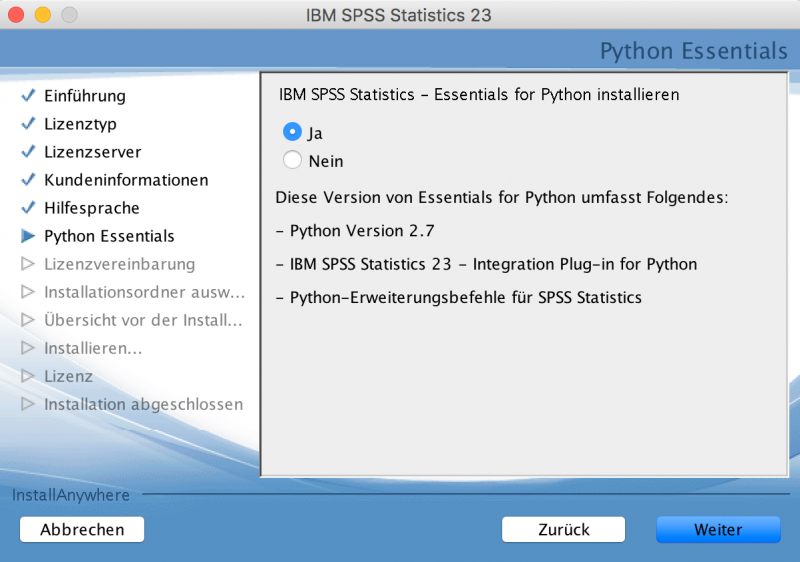Click the Diese Version von Essentials description
This screenshot has height=562, width=800.
tap(502, 197)
